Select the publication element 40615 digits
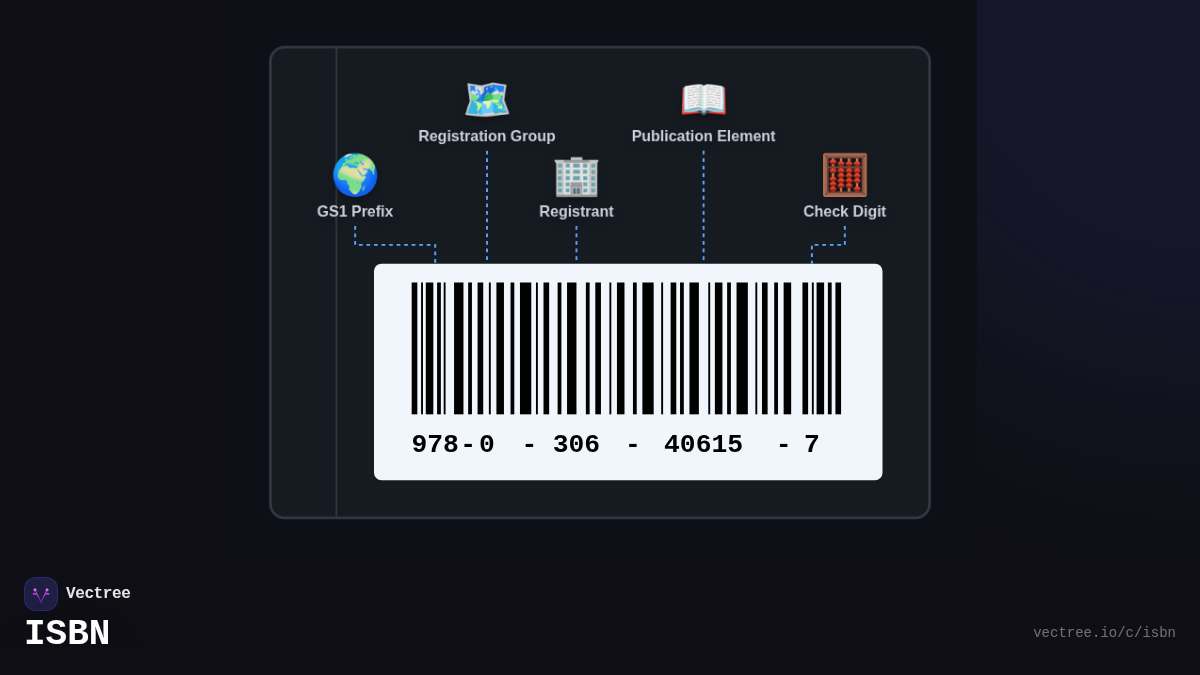This screenshot has height=675, width=1200. (x=703, y=444)
